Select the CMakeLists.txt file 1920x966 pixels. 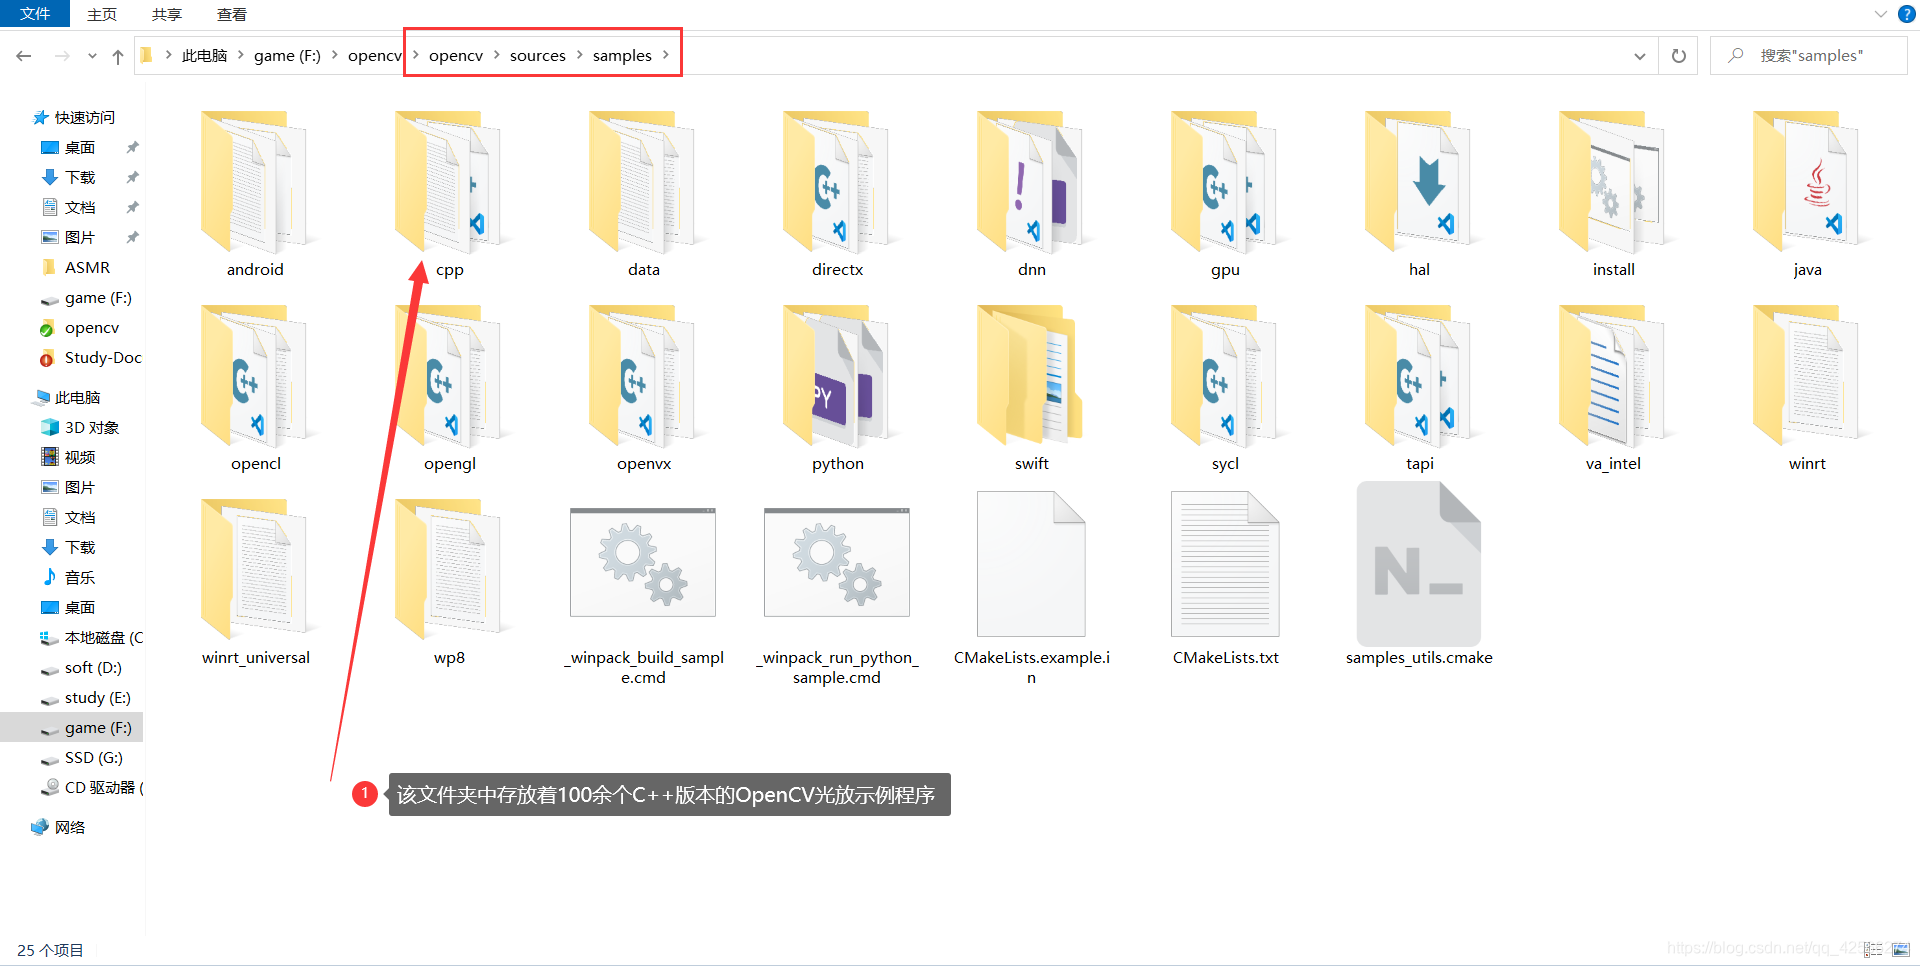point(1225,581)
